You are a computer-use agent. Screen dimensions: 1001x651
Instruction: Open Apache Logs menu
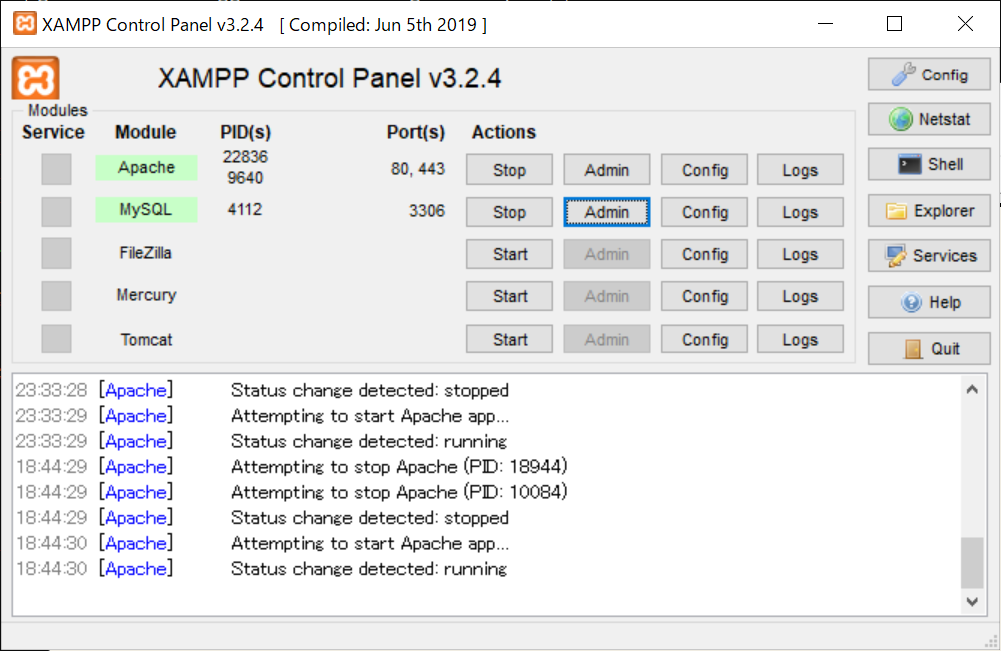tap(800, 170)
